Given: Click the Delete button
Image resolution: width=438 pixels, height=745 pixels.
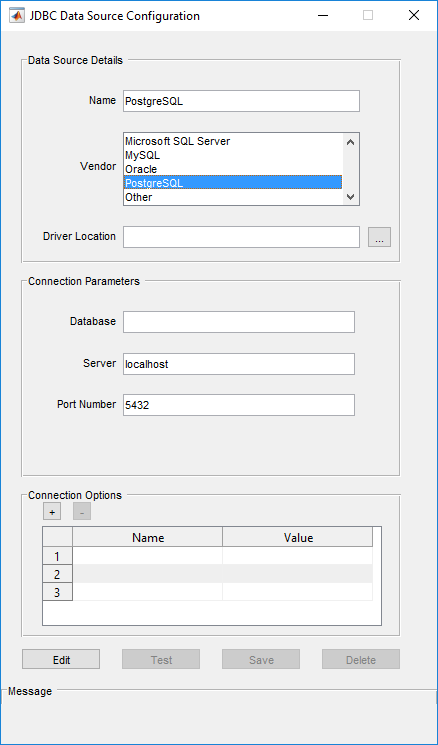Looking at the screenshot, I should click(x=361, y=659).
